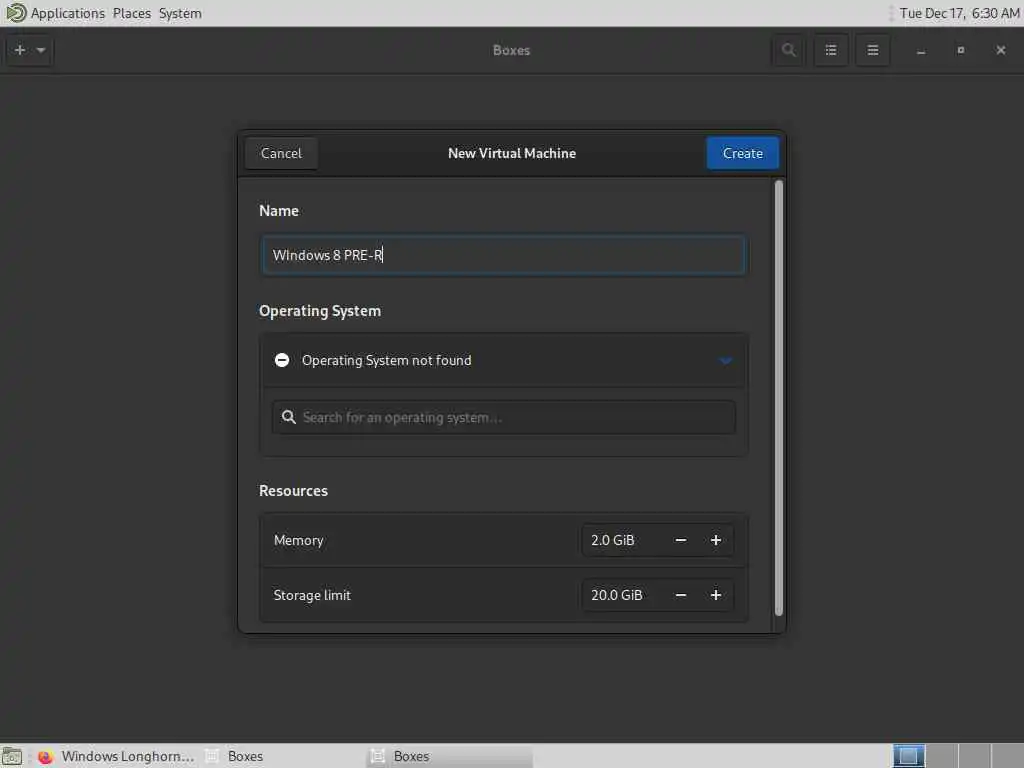Viewport: 1024px width, 768px height.
Task: Close the Boxes window
Action: (x=1000, y=50)
